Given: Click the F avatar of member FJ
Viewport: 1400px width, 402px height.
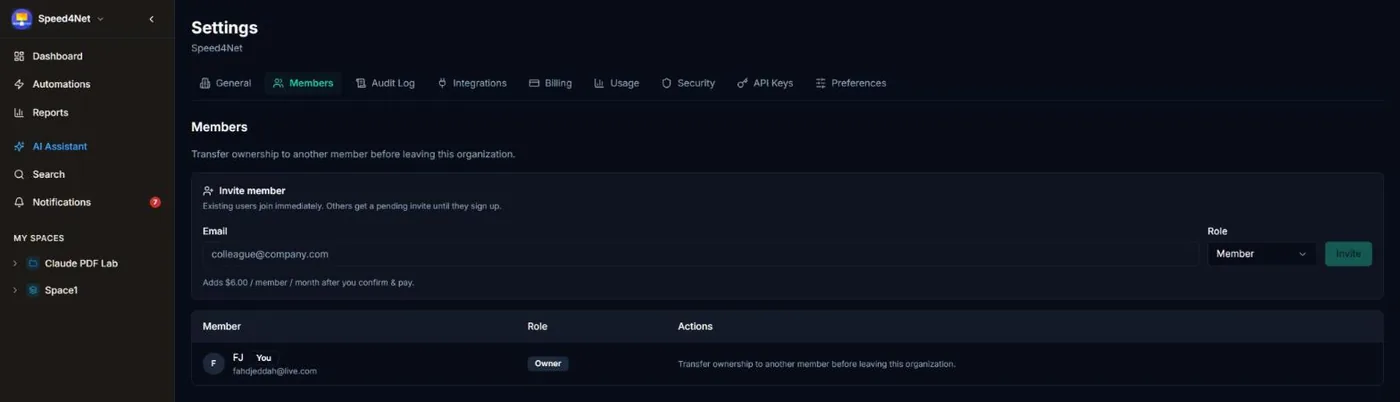Looking at the screenshot, I should 213,363.
